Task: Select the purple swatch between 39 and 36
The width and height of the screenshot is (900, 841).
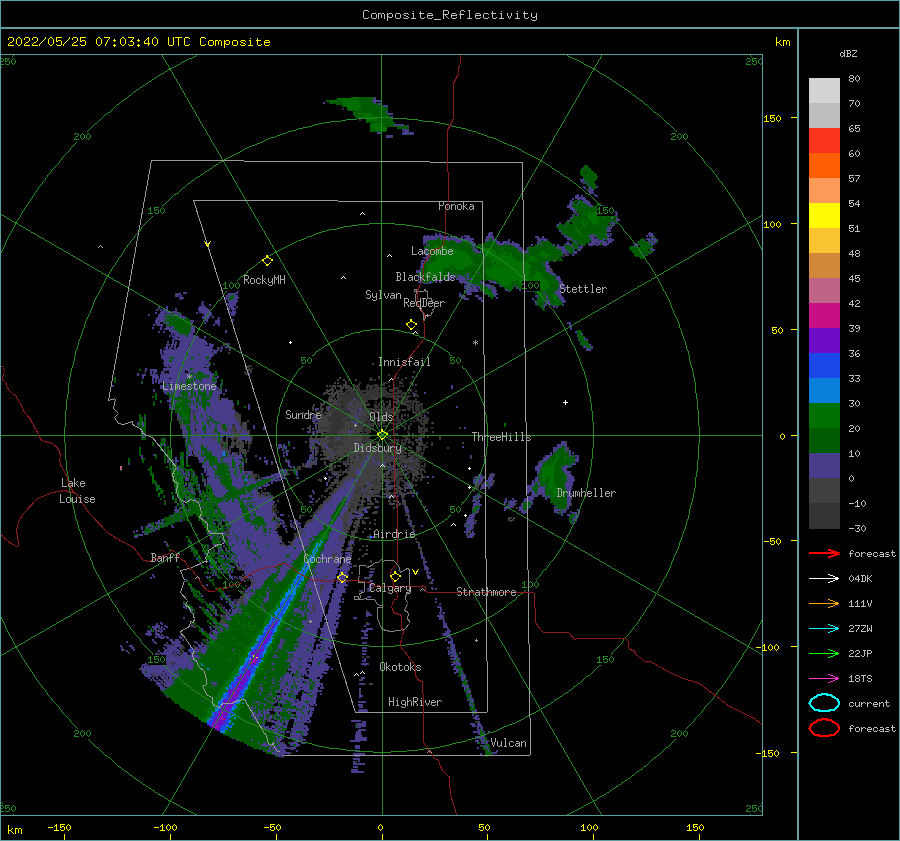Action: pos(824,340)
